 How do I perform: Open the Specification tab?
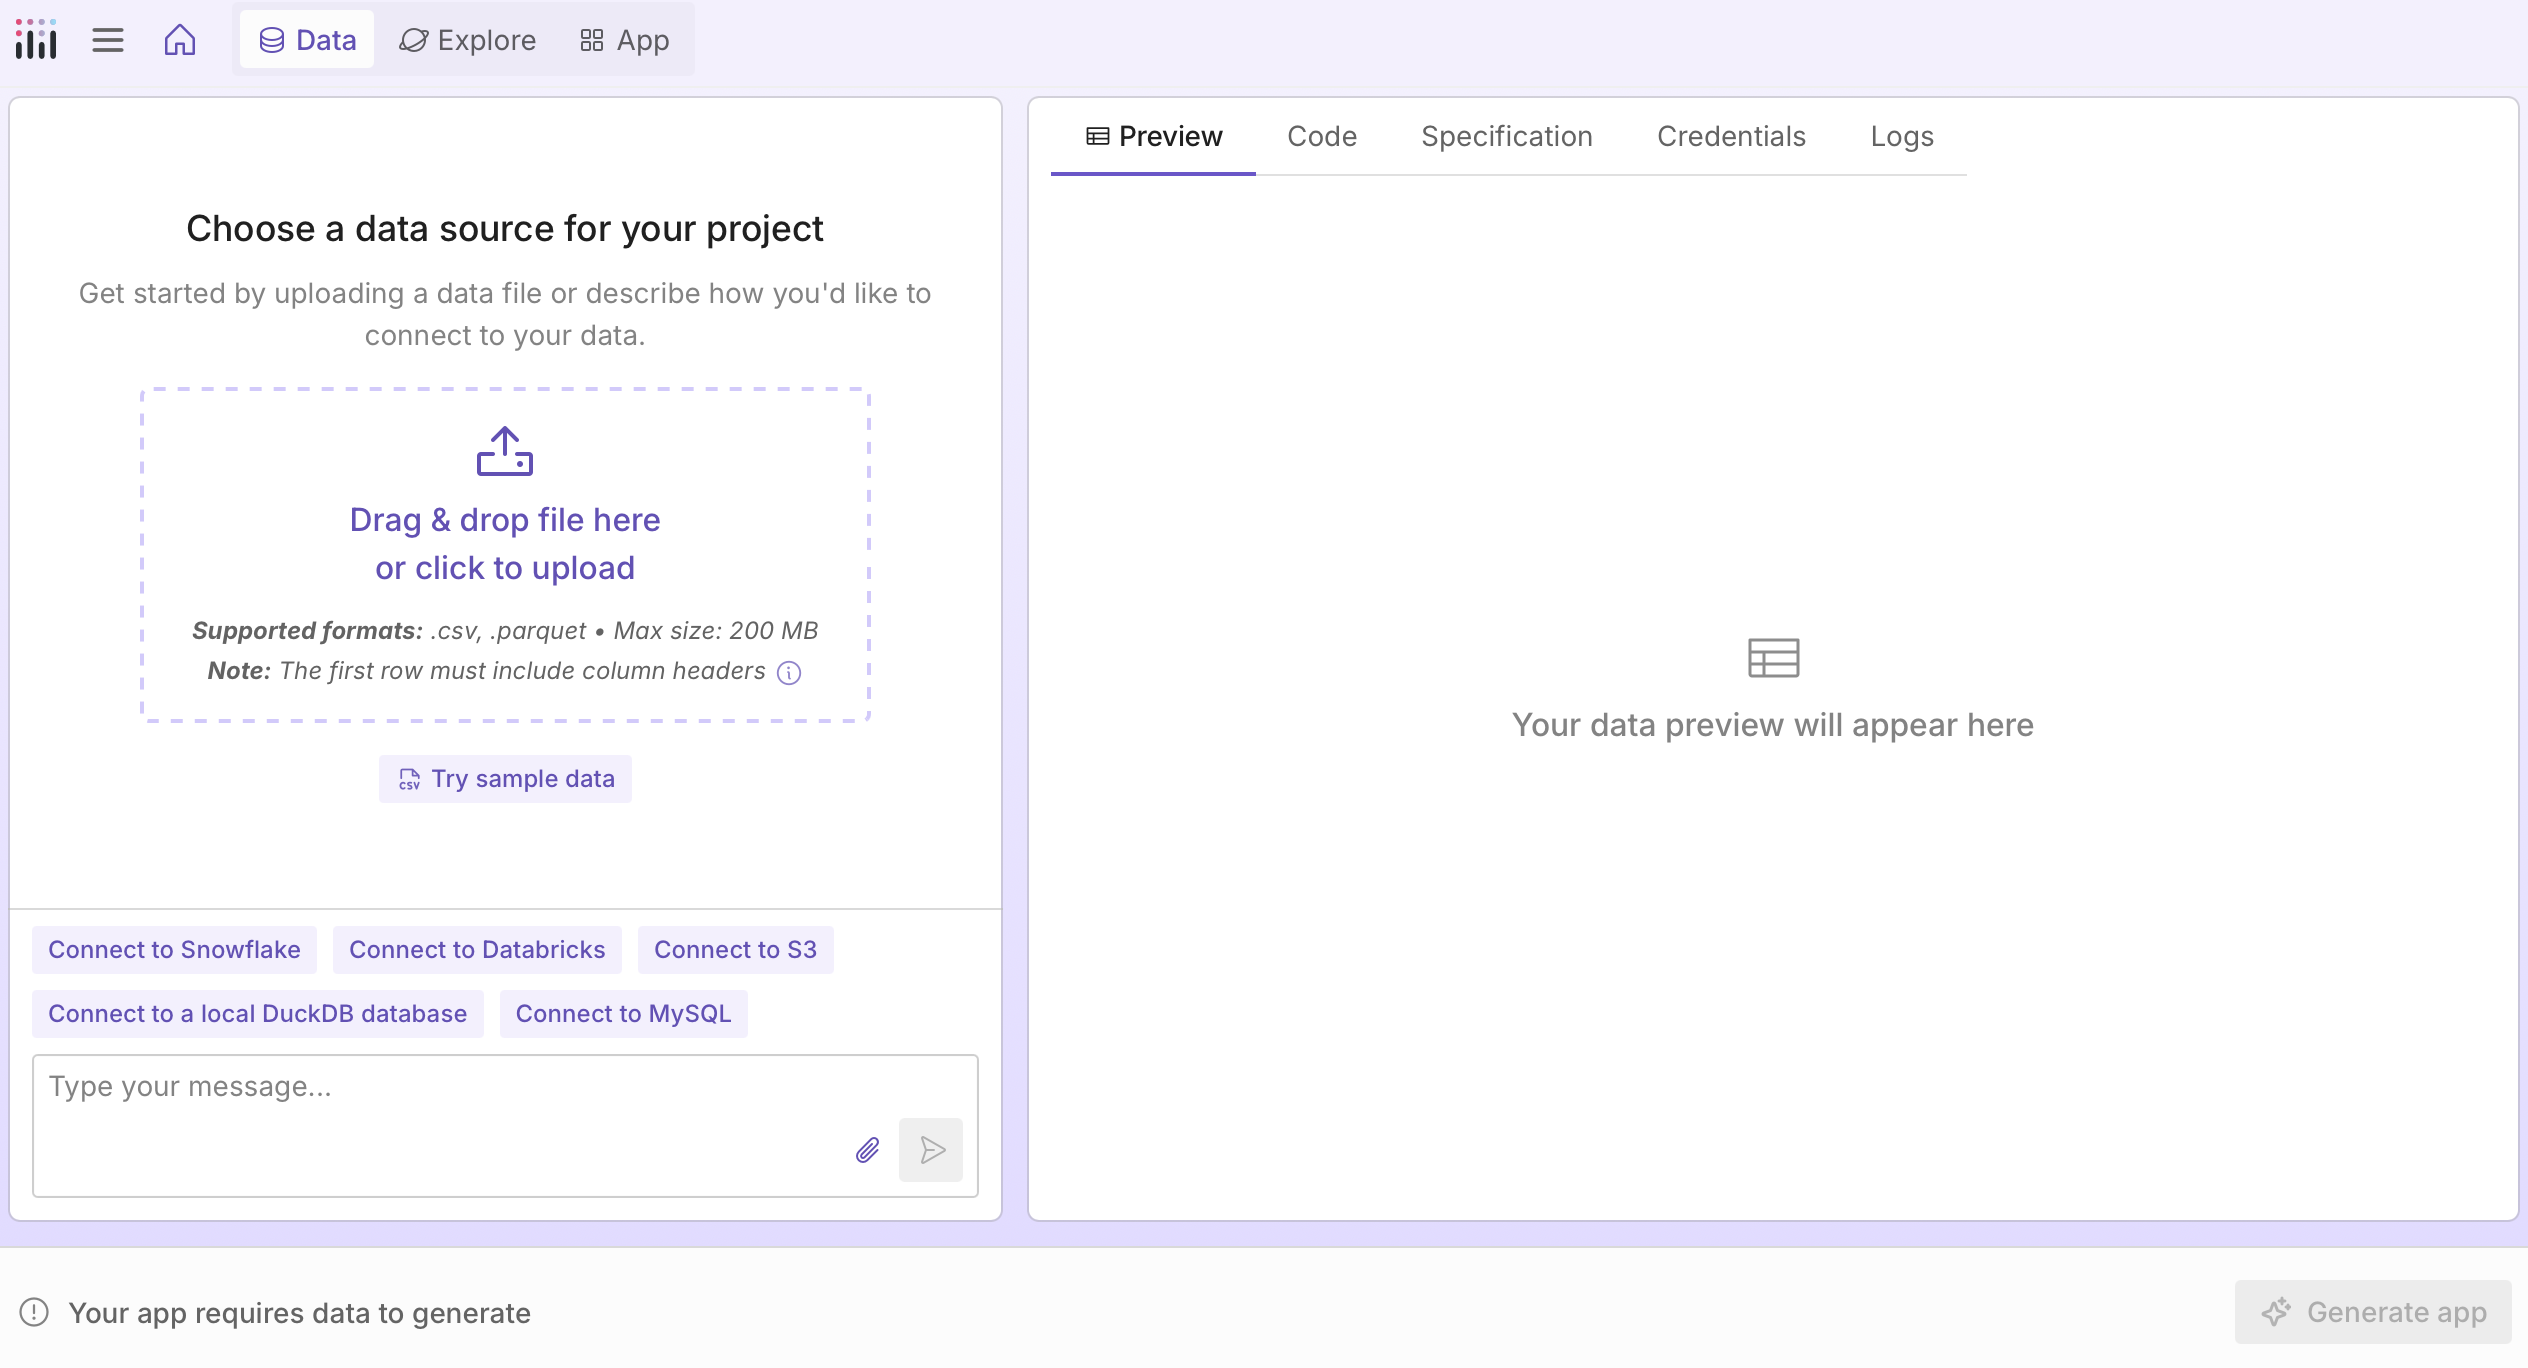pos(1506,136)
